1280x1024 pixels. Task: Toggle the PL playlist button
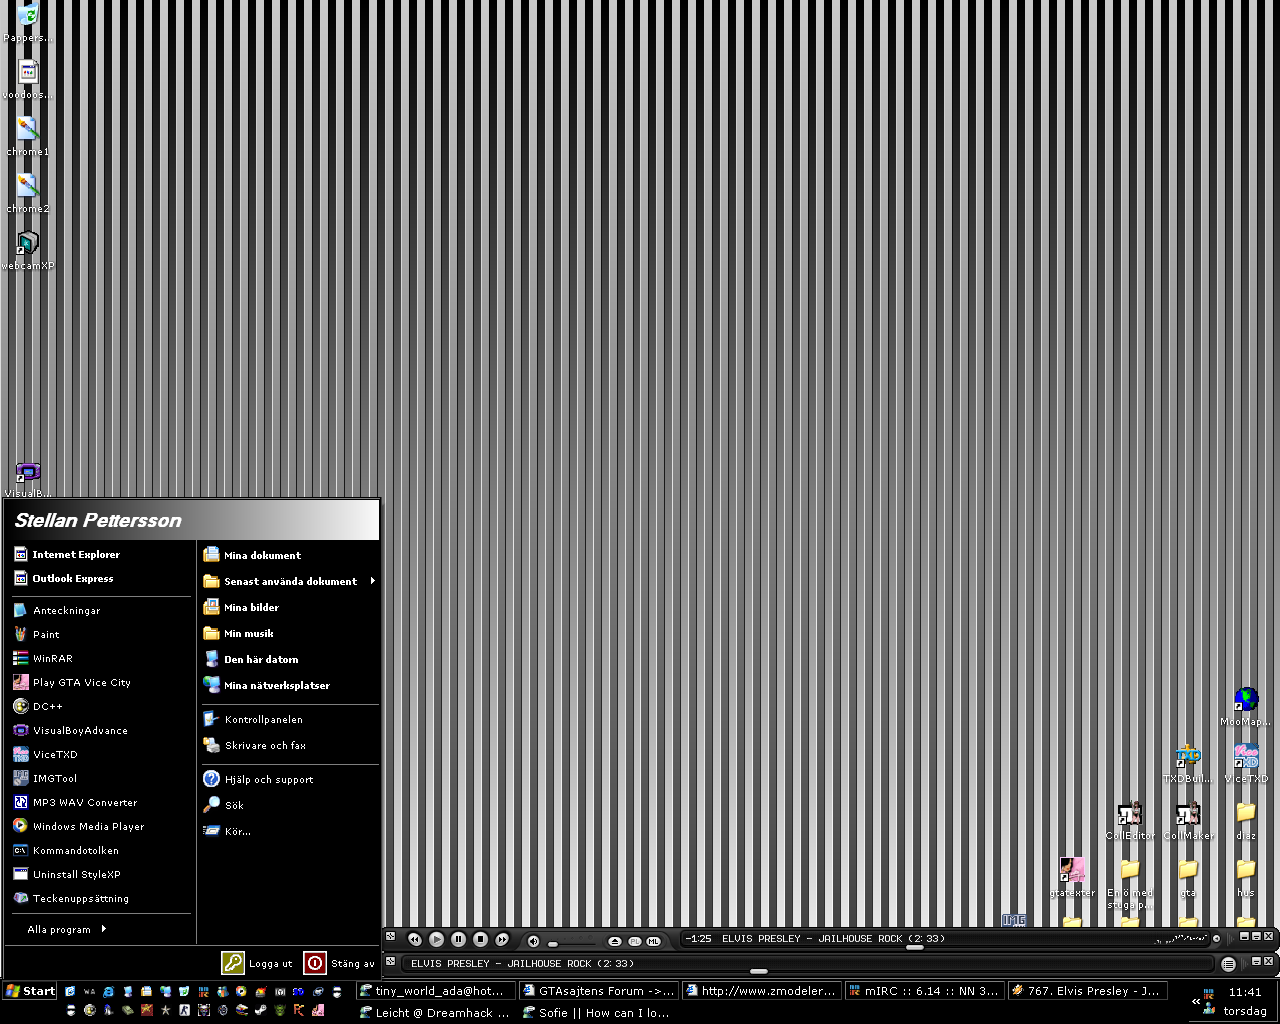pyautogui.click(x=634, y=941)
